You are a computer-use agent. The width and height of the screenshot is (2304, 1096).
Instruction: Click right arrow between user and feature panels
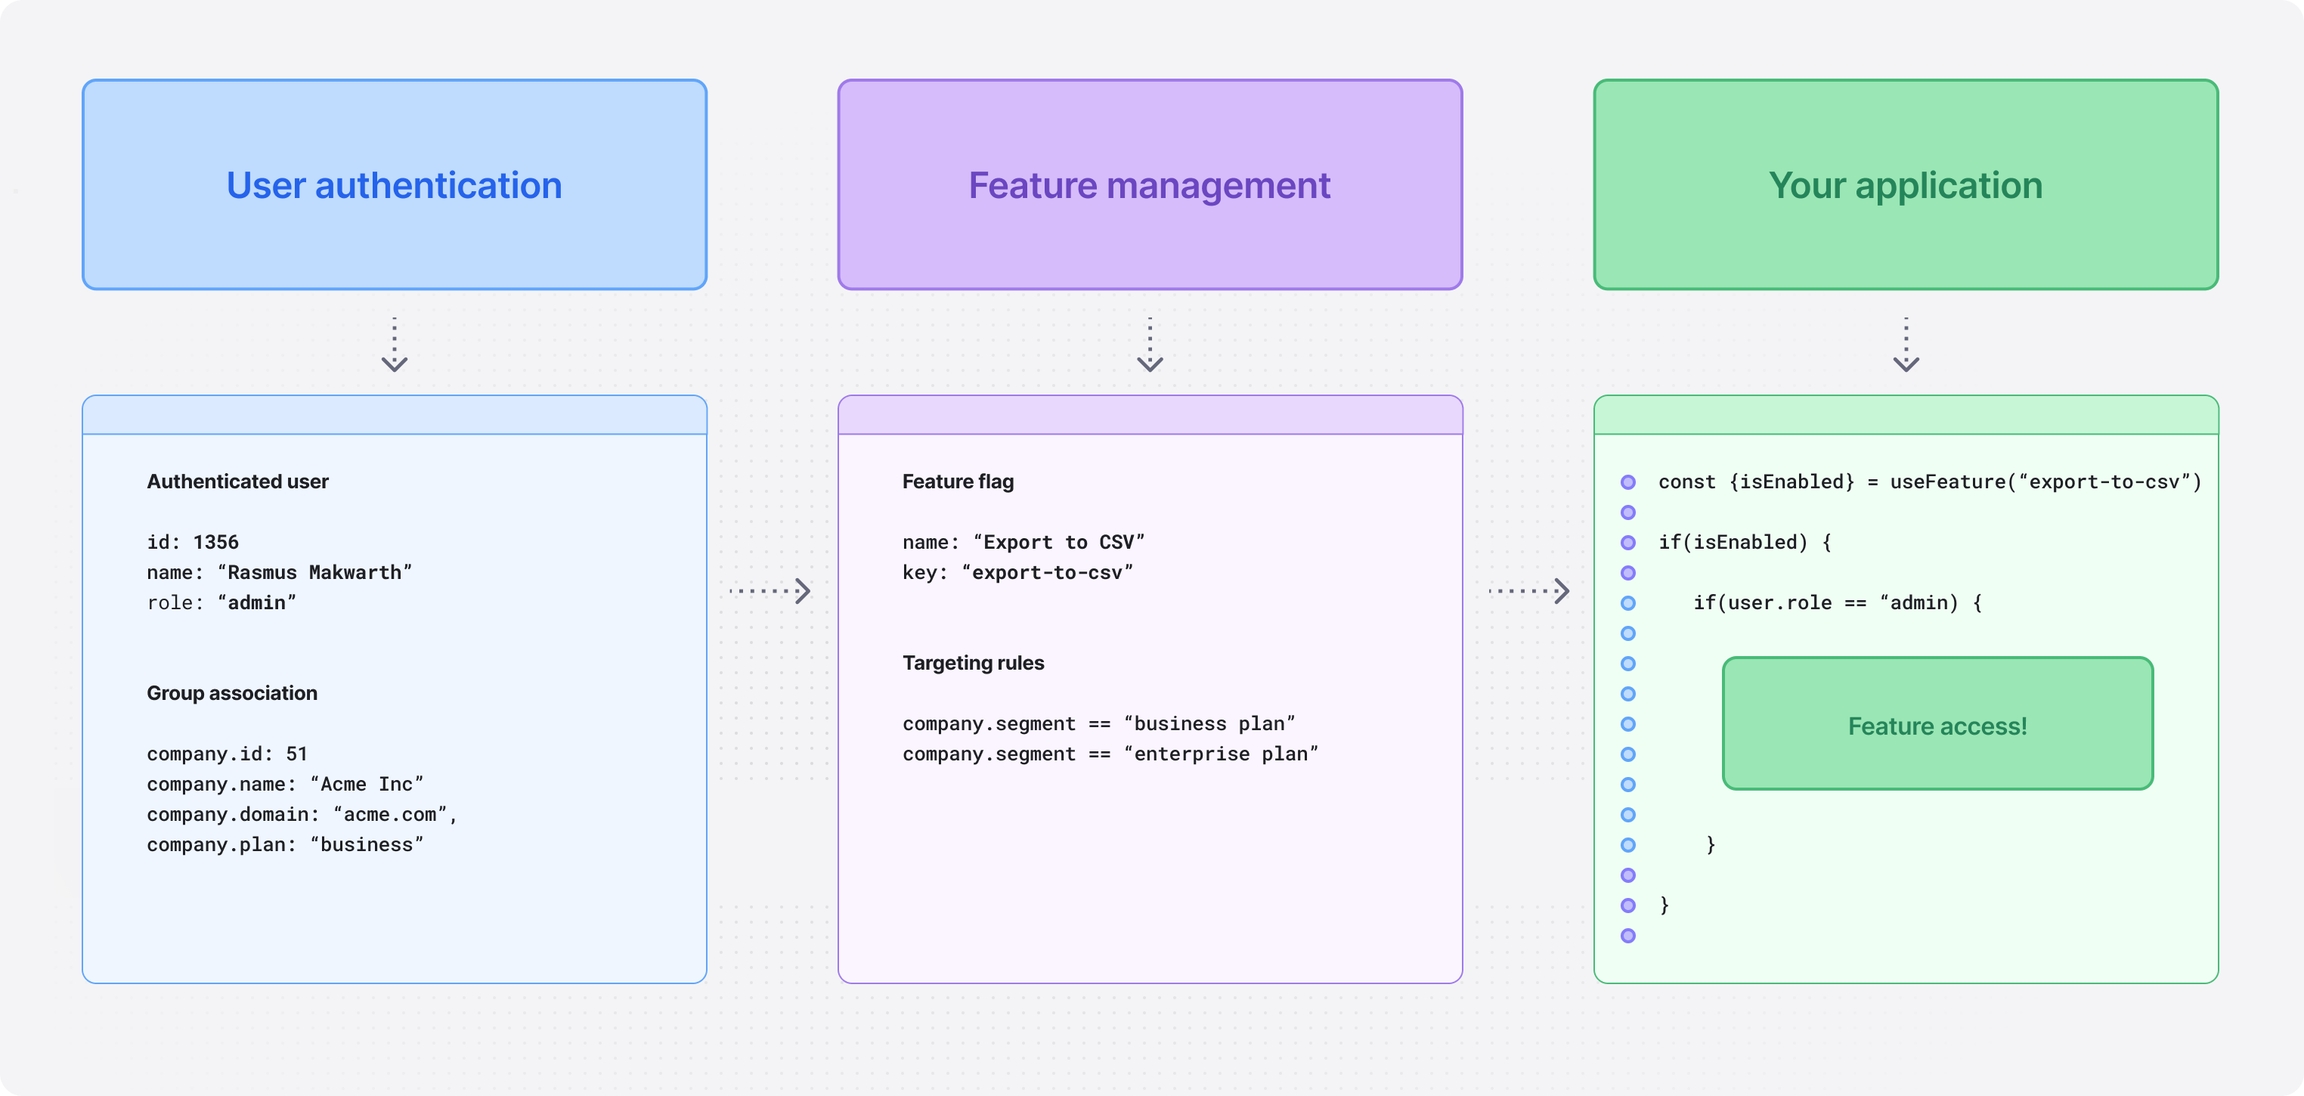pos(771,591)
